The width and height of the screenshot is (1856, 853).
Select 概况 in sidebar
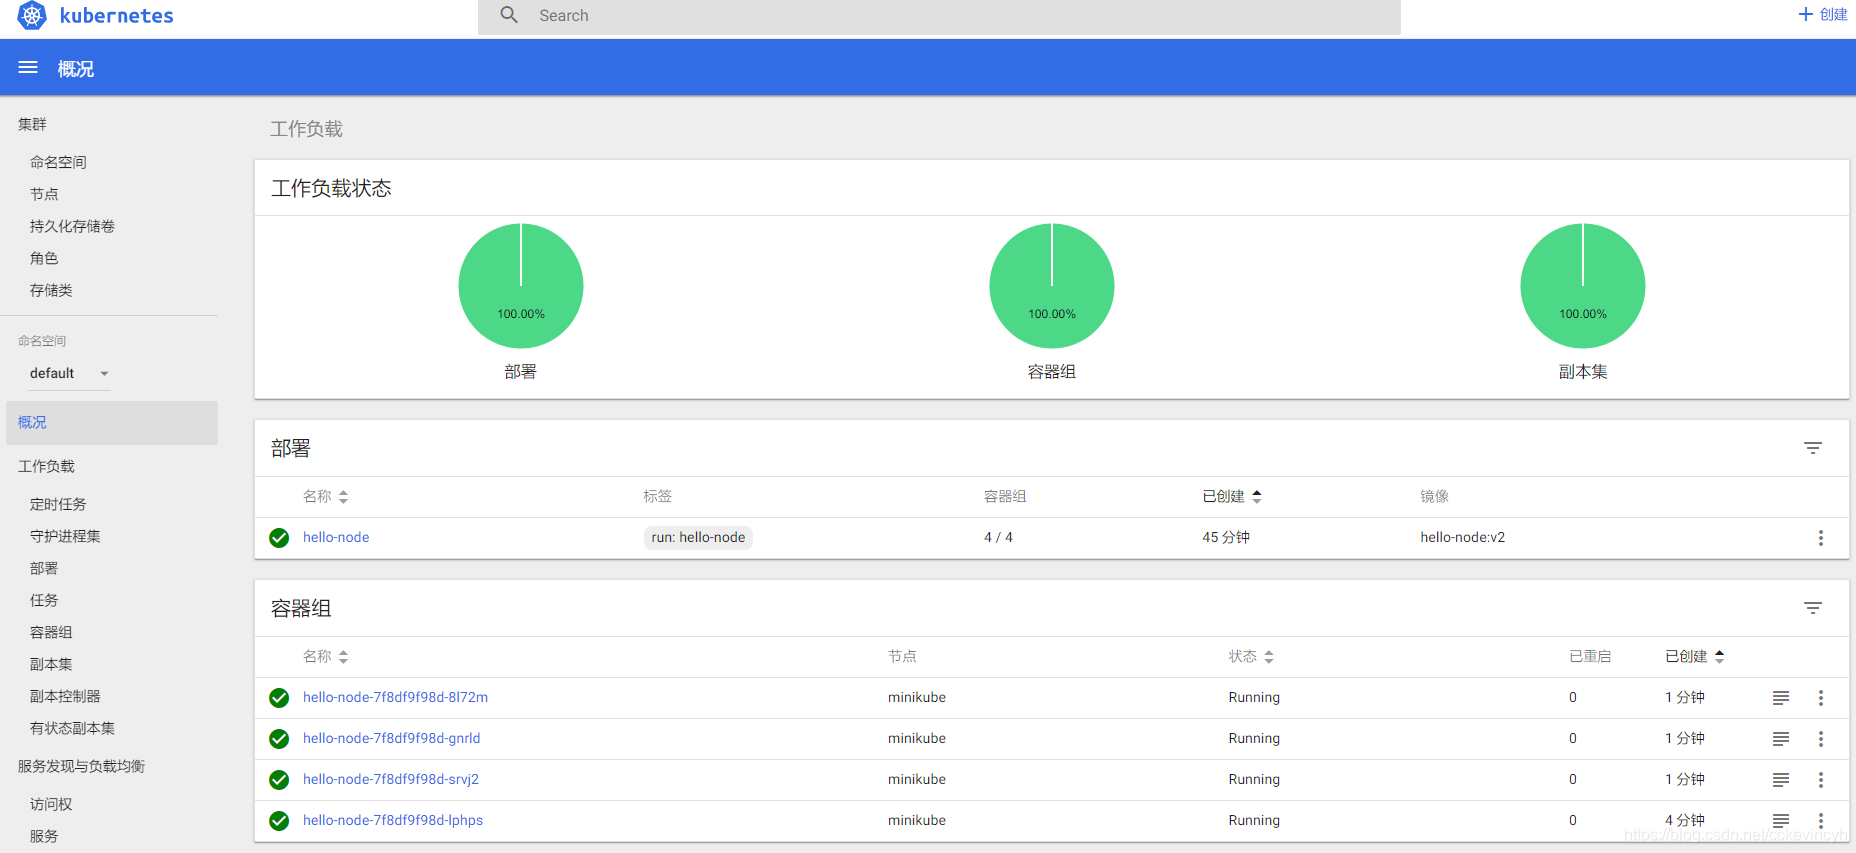[x=112, y=423]
